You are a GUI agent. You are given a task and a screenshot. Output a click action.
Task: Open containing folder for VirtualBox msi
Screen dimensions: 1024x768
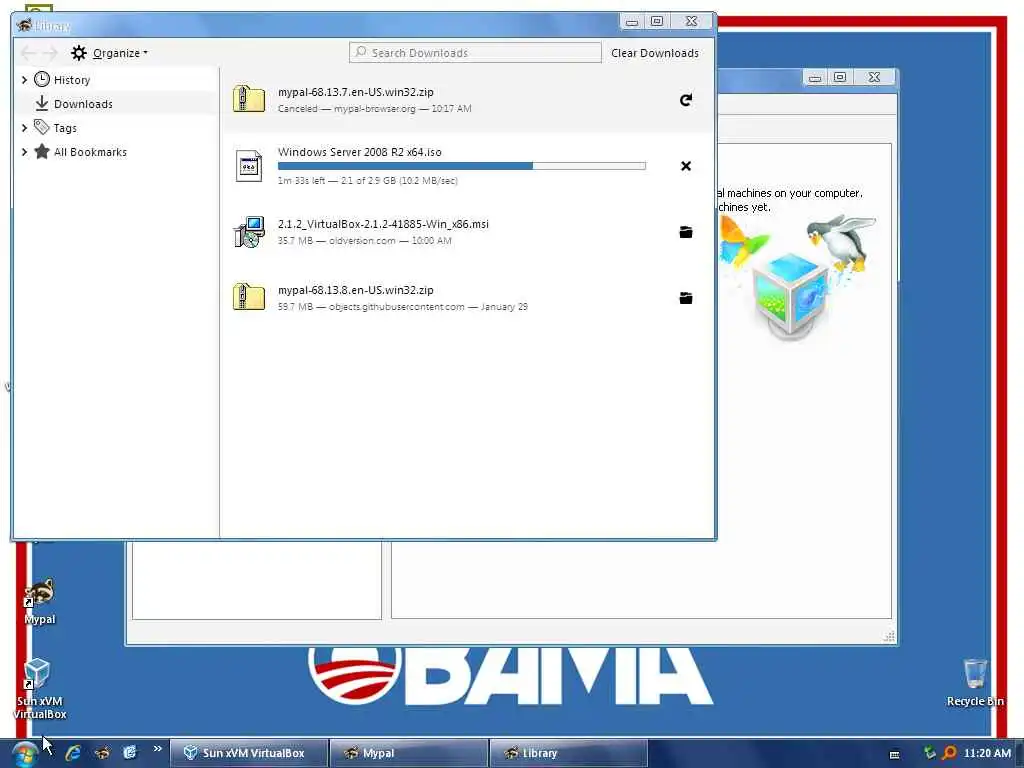(x=686, y=232)
